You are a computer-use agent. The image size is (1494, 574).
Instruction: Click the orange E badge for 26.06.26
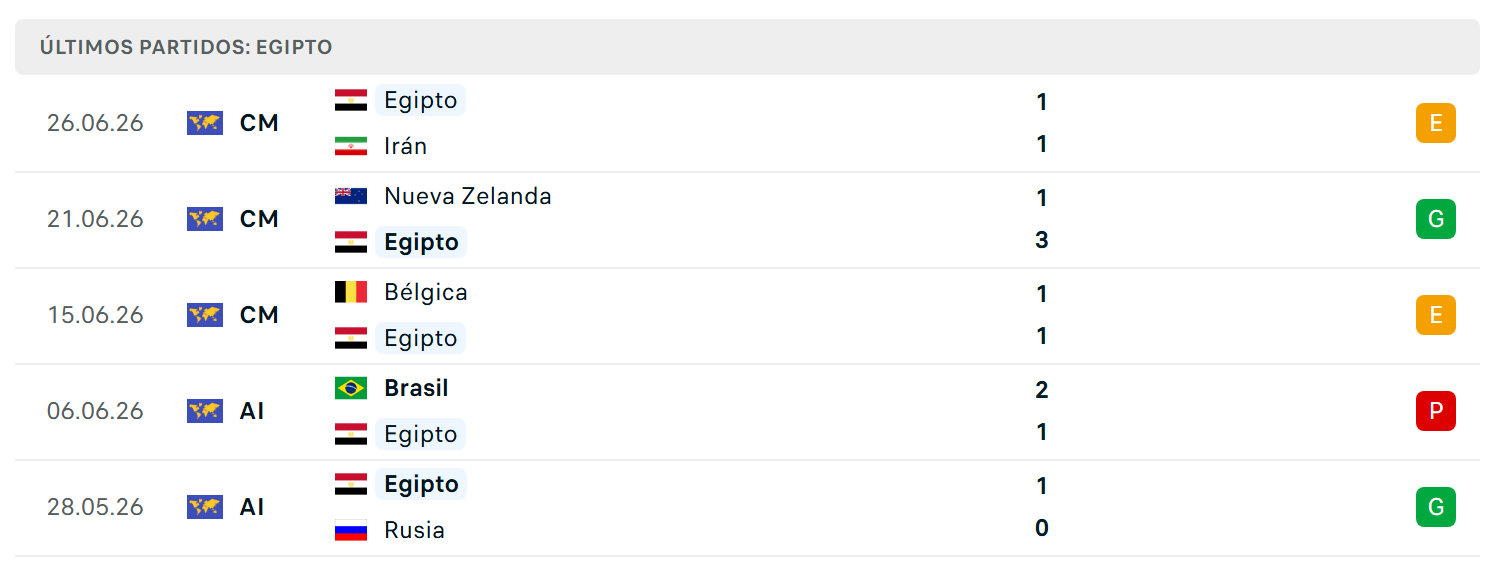coord(1436,123)
